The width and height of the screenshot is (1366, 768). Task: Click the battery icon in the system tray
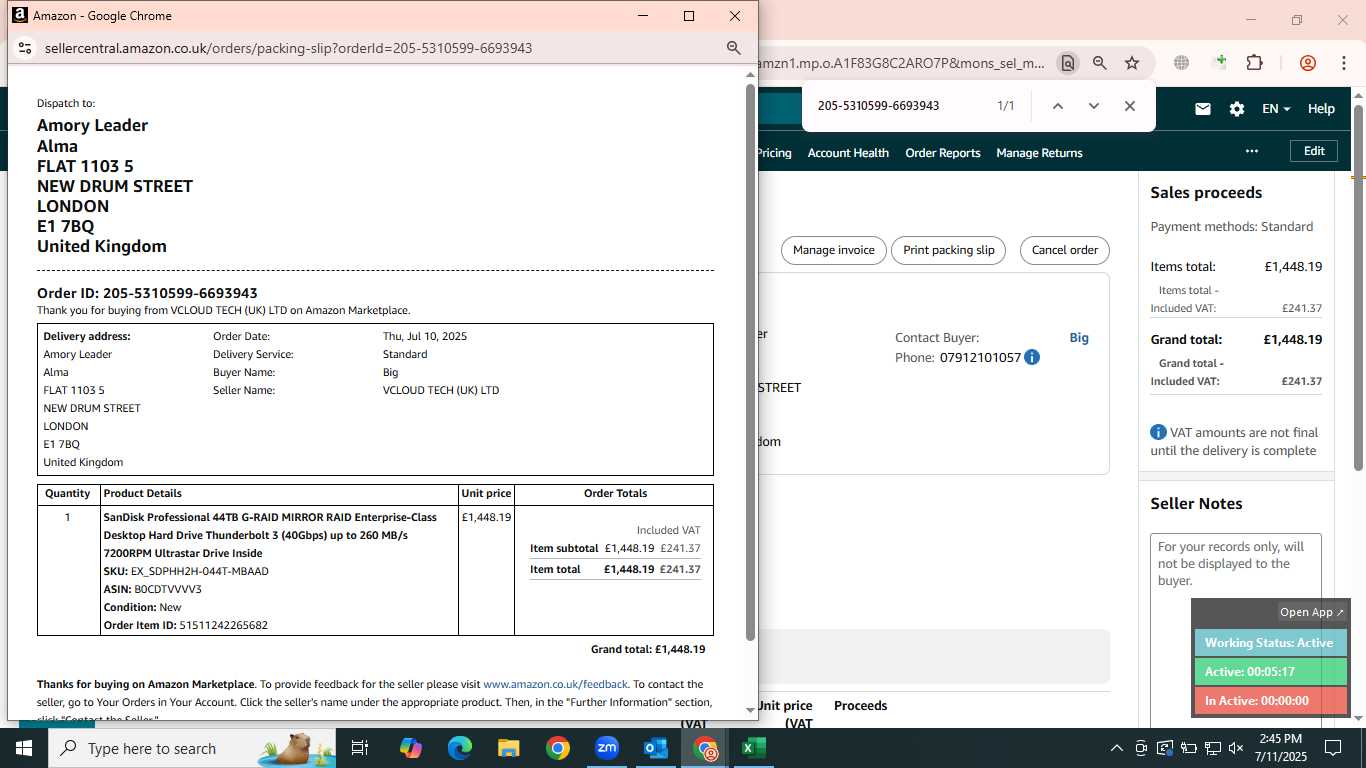pos(1188,748)
